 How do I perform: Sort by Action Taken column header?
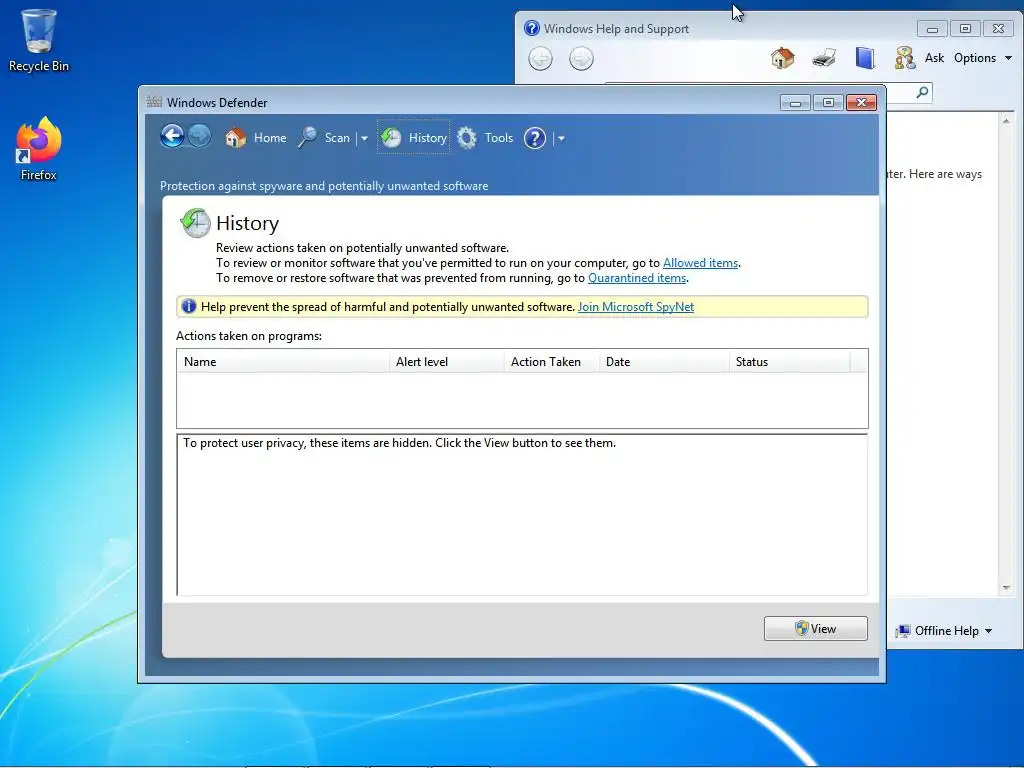tap(552, 362)
